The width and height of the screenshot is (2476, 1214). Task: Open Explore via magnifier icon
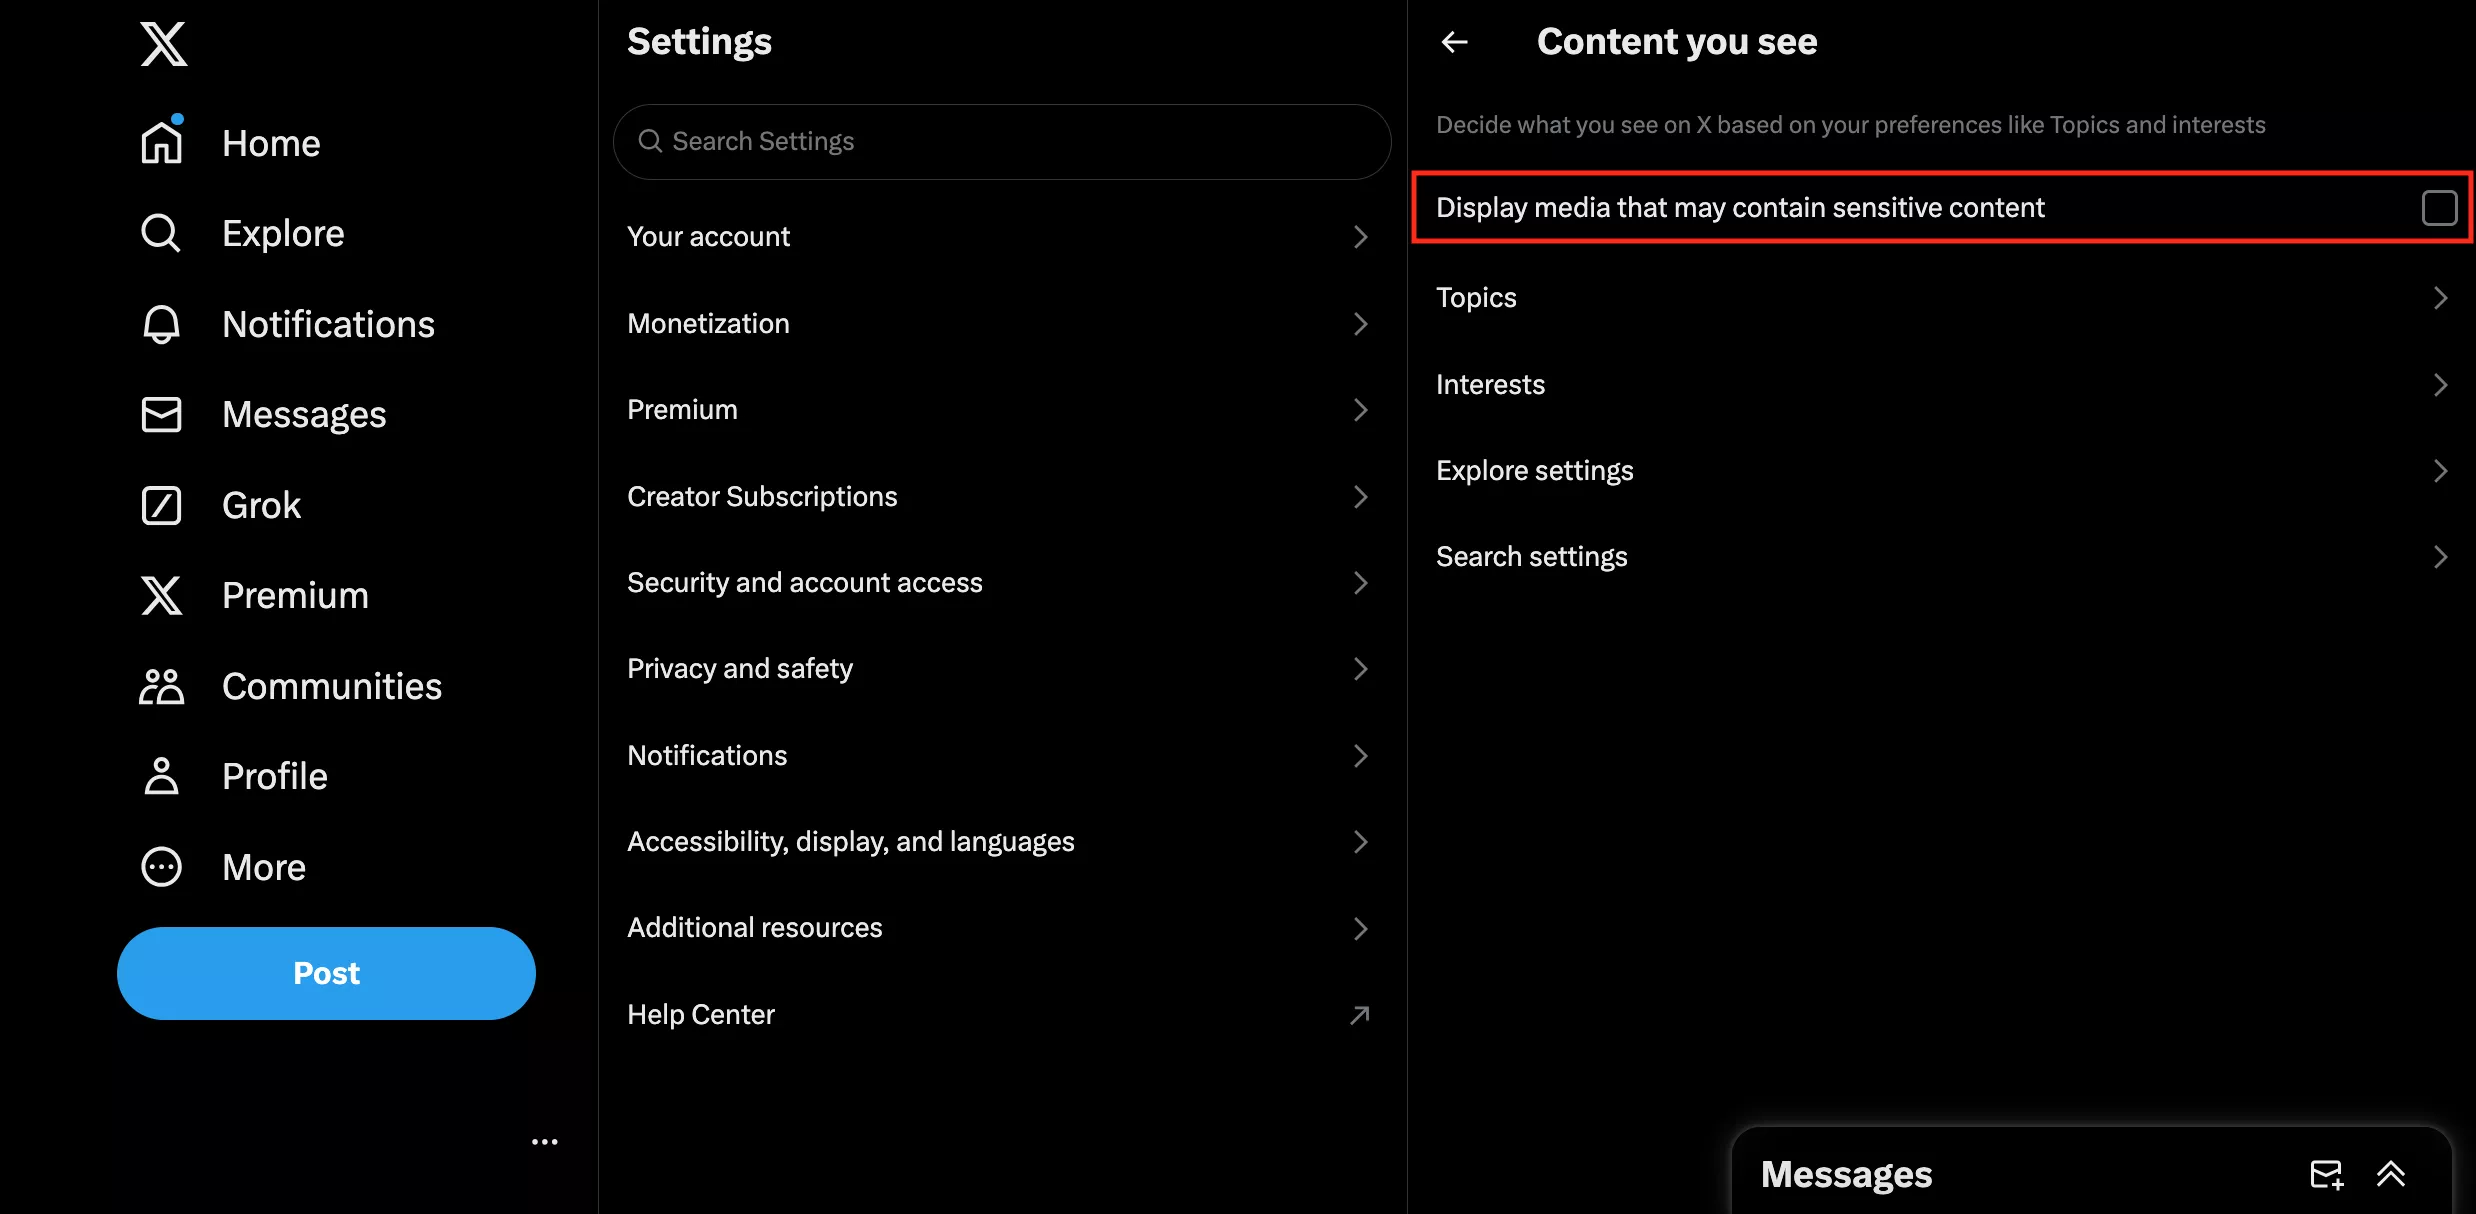(x=161, y=233)
